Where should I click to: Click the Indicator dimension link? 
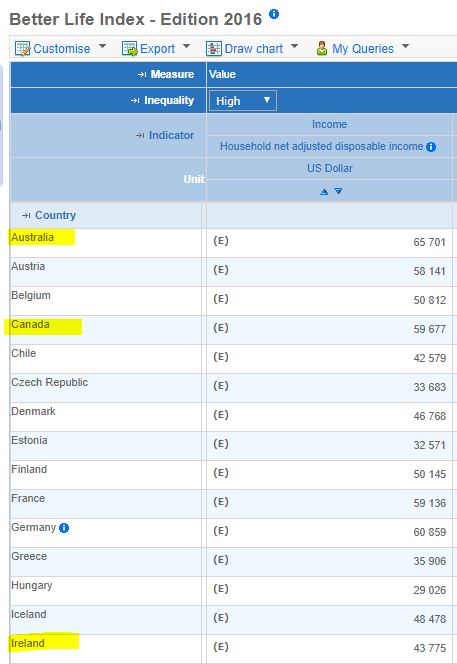tap(171, 135)
